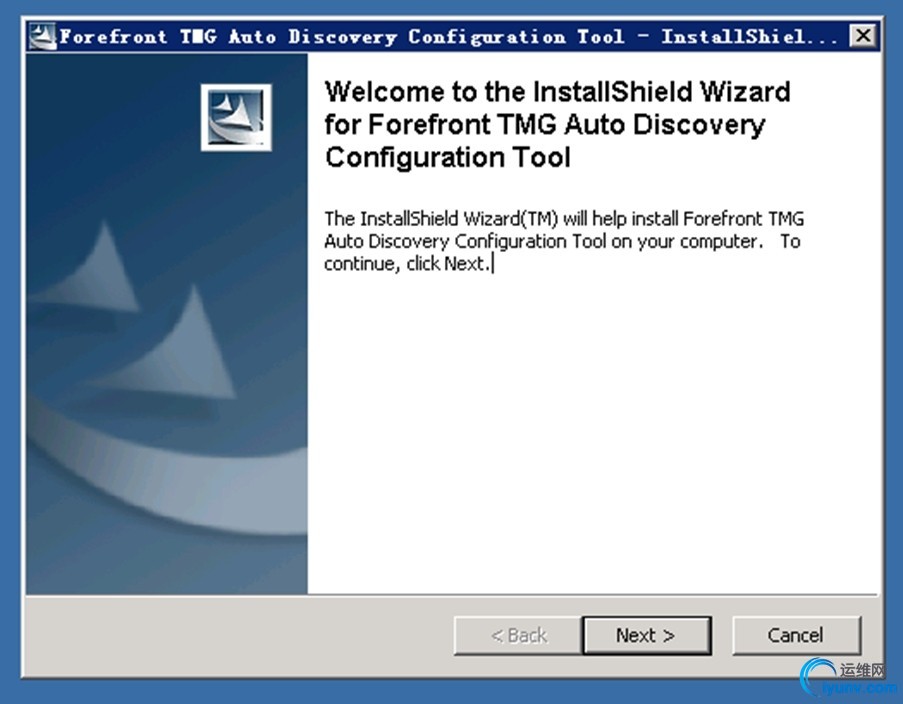Click the 'continue, click Next.' text line

tap(407, 264)
